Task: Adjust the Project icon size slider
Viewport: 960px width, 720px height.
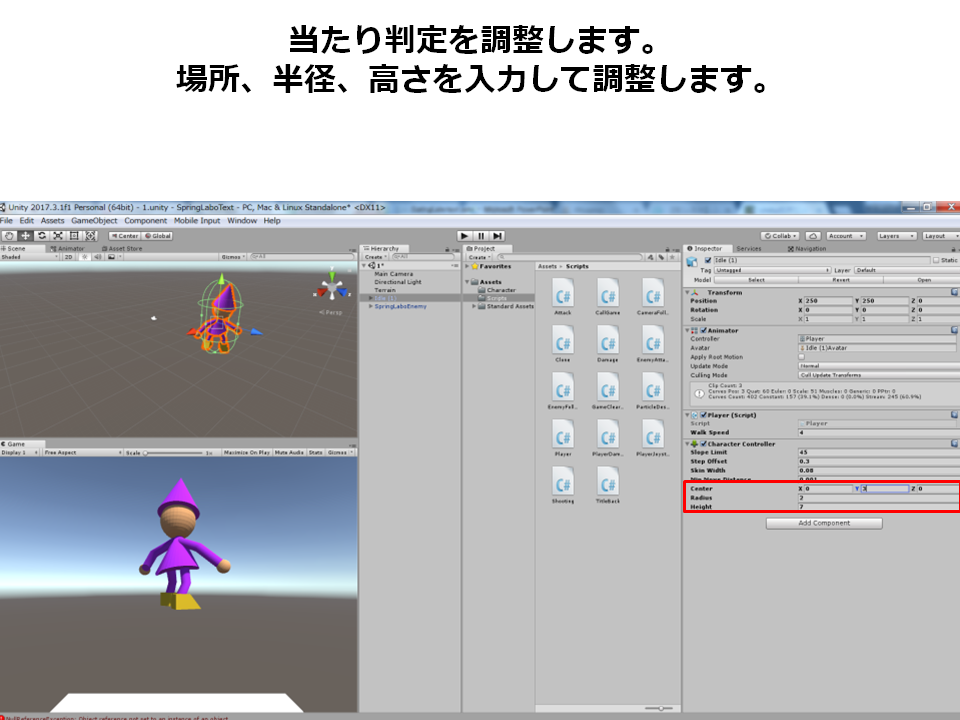Action: tap(659, 708)
